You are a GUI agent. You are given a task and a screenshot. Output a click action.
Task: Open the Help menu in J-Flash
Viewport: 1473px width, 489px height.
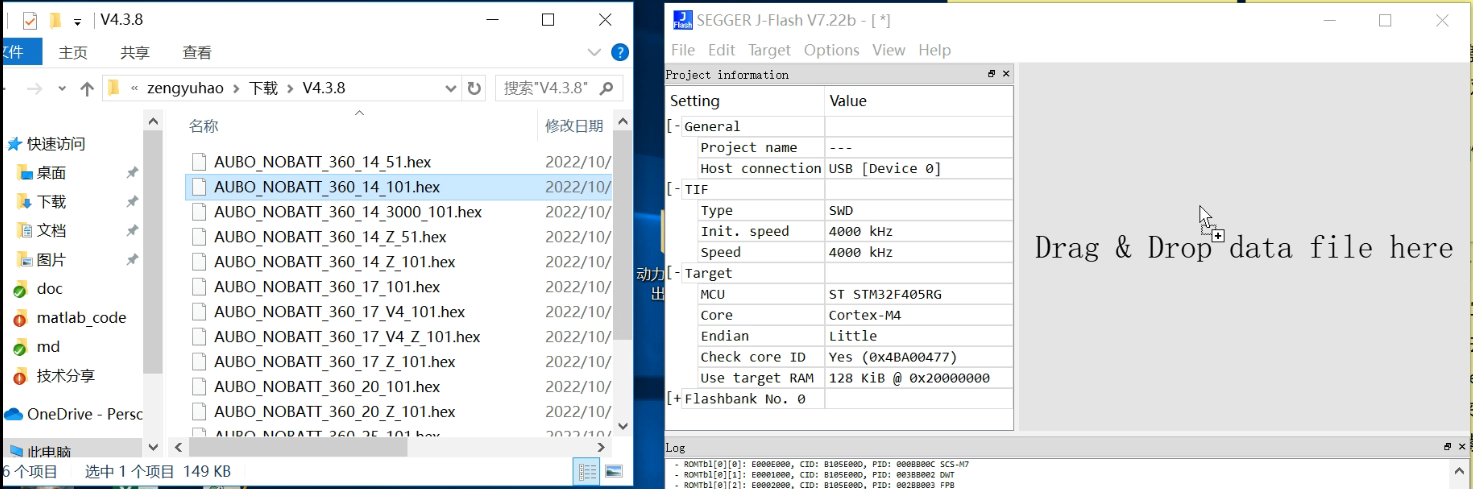pyautogui.click(x=934, y=50)
